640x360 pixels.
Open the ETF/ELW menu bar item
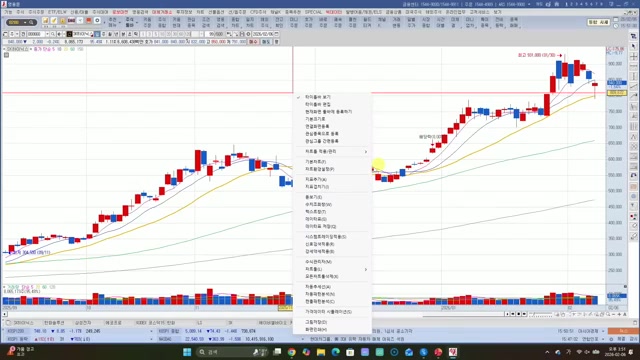point(57,13)
